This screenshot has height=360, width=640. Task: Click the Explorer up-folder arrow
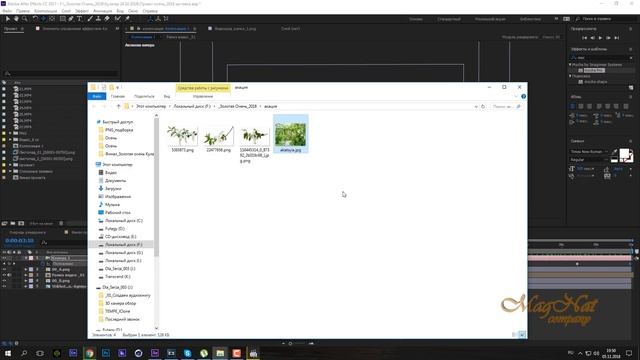[118, 107]
